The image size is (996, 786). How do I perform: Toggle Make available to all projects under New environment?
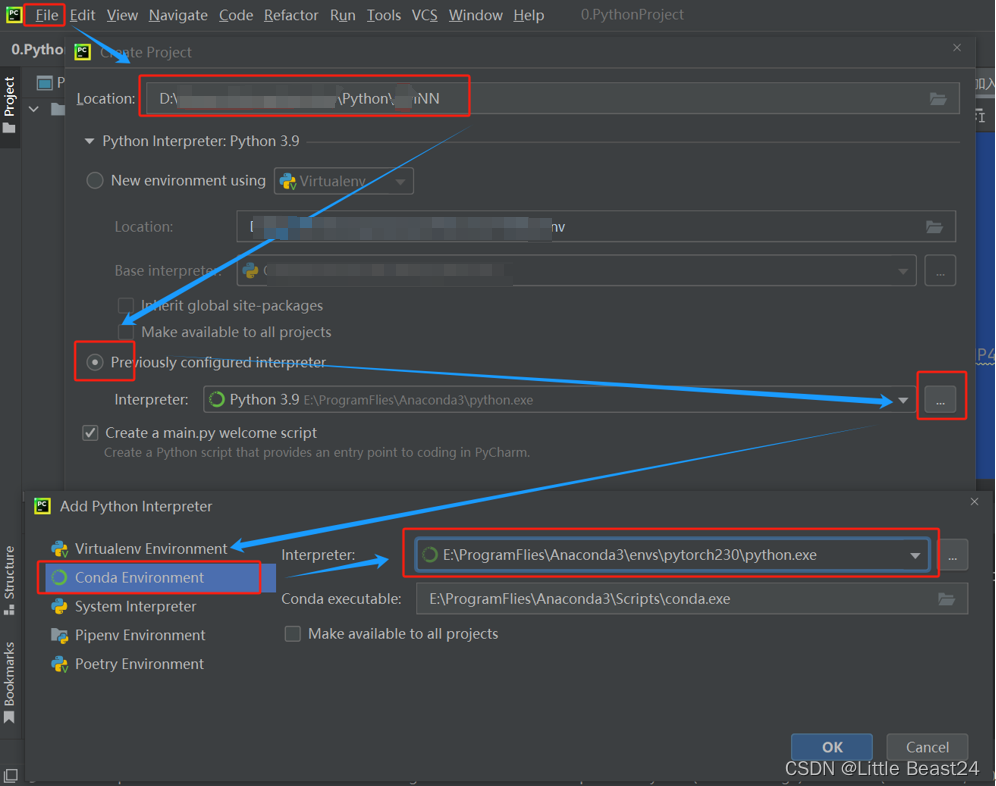126,332
